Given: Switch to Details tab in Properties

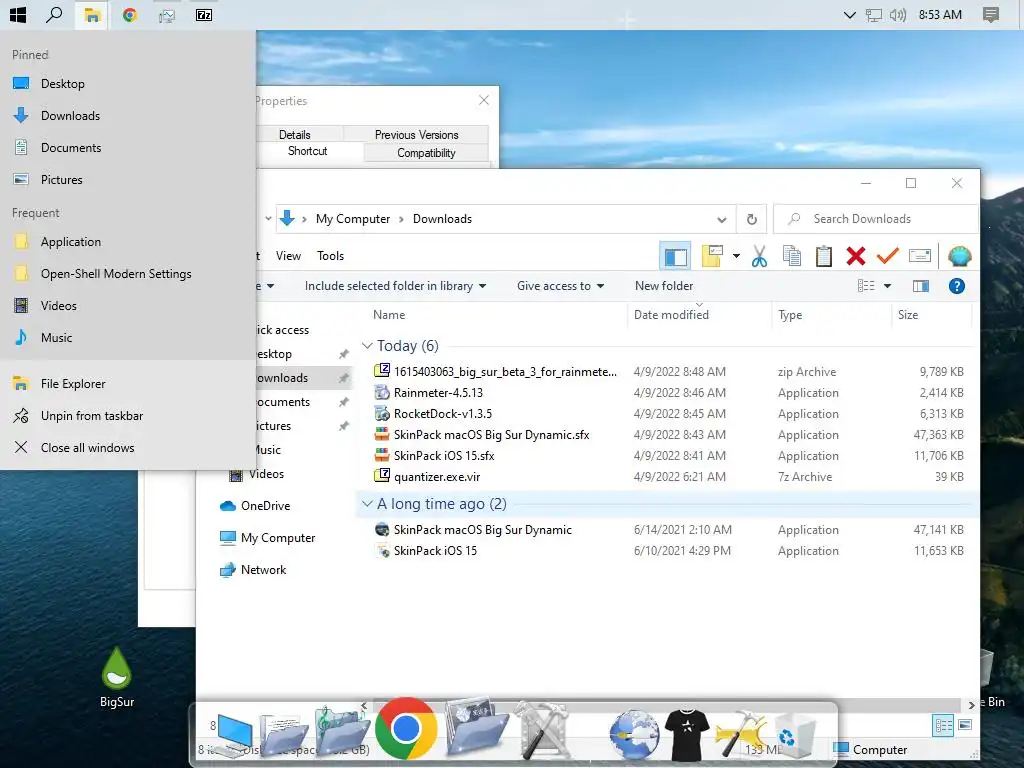Looking at the screenshot, I should coord(295,135).
